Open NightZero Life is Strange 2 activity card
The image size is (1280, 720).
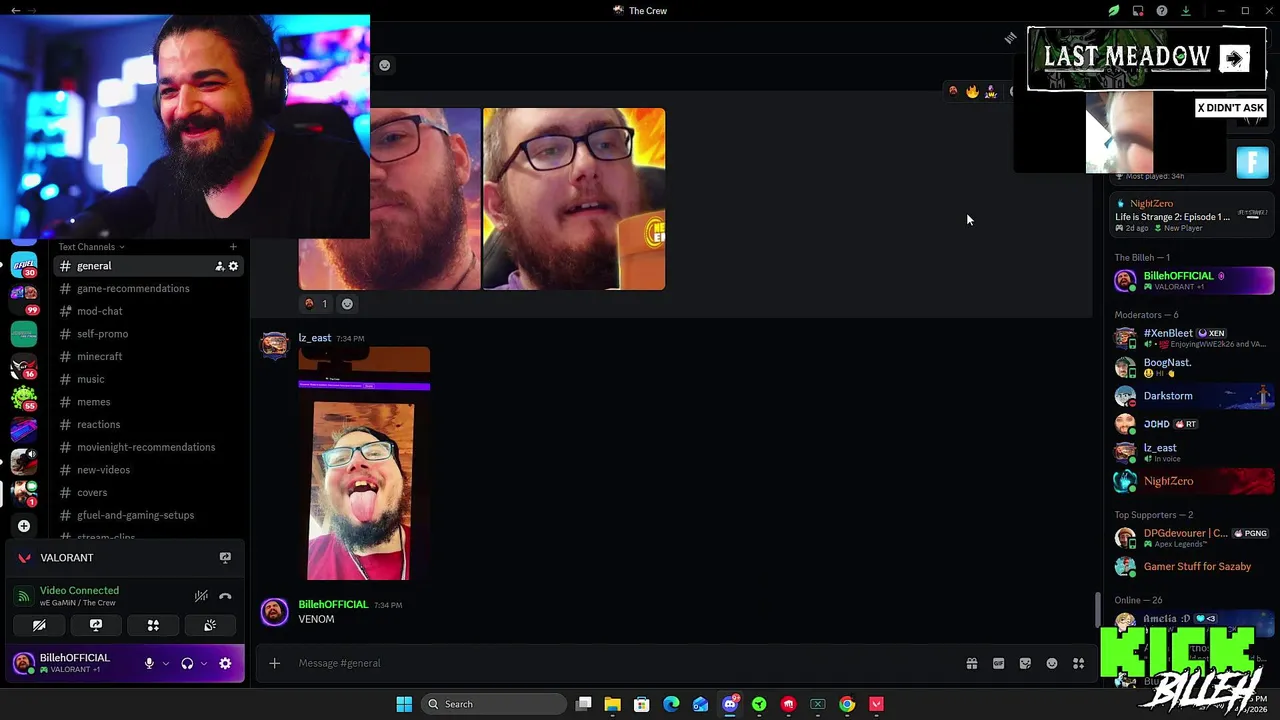[x=1194, y=215]
